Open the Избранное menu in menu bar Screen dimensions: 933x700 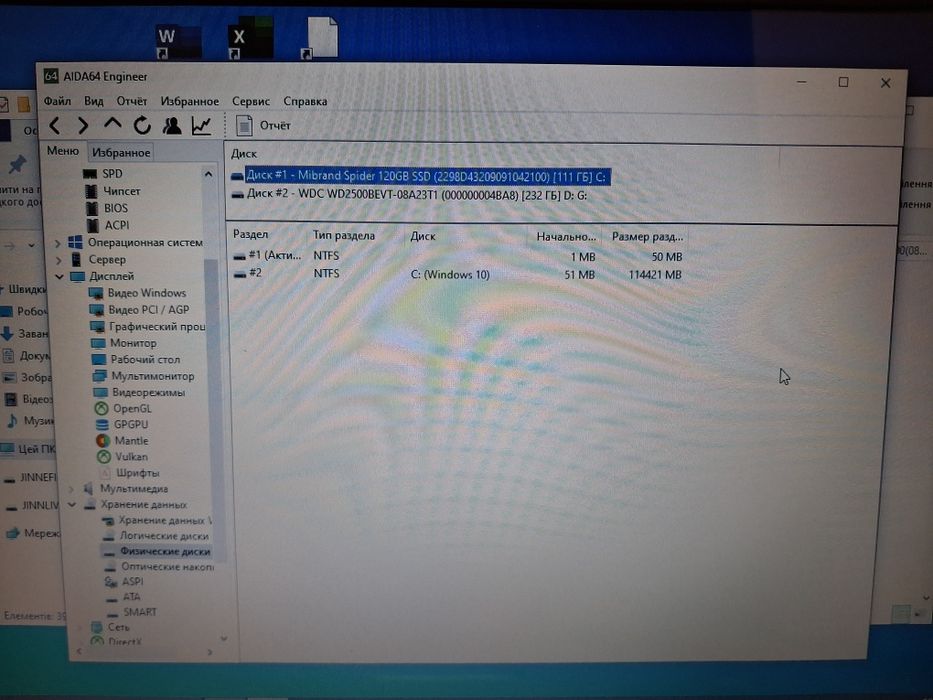click(x=189, y=101)
